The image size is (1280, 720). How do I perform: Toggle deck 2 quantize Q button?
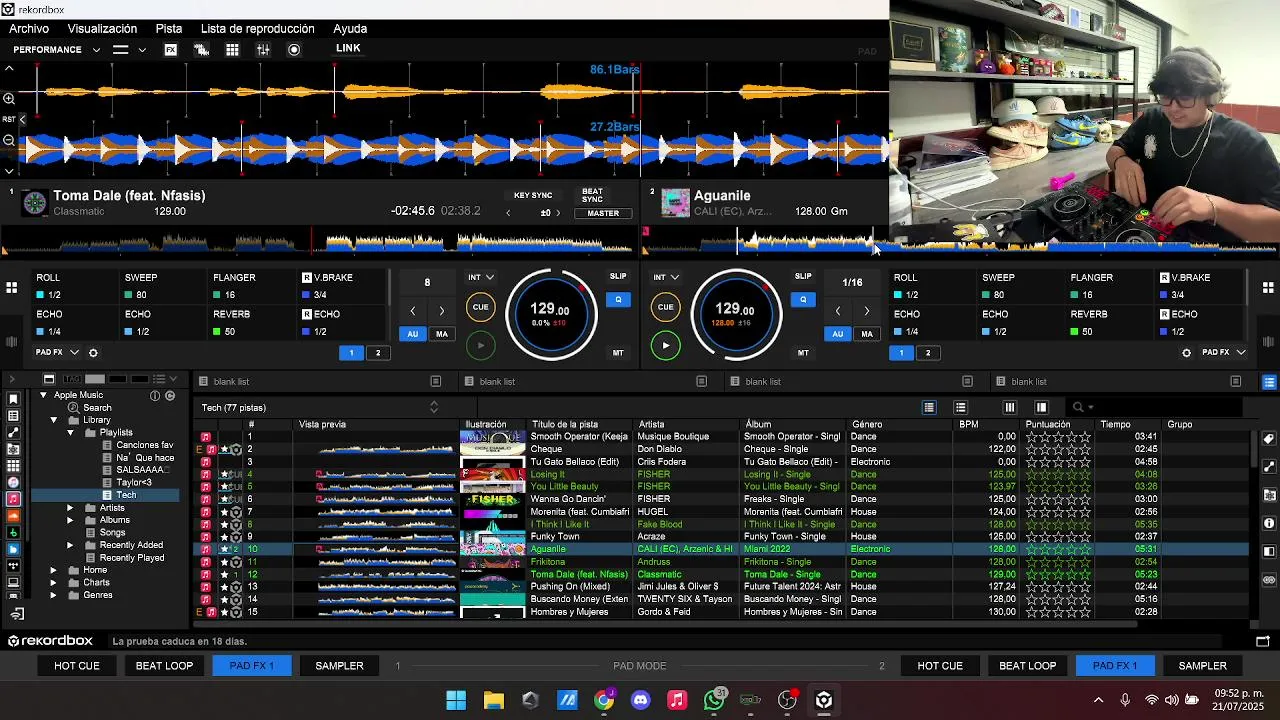click(x=803, y=300)
